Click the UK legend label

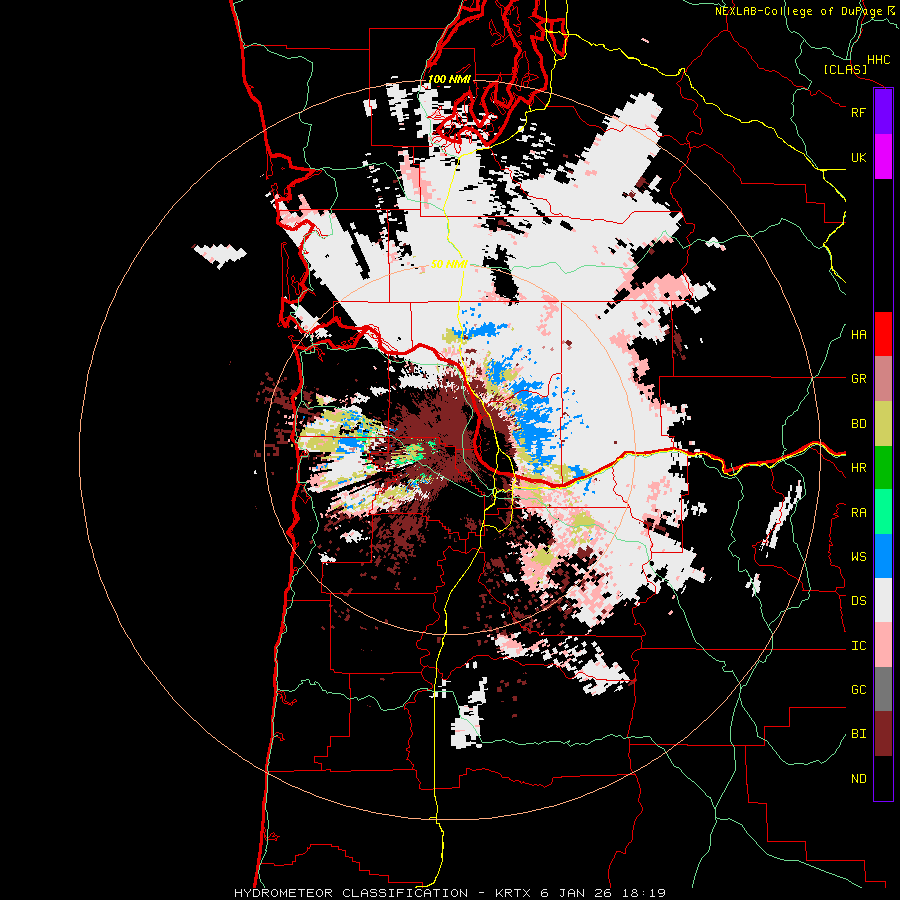[858, 157]
